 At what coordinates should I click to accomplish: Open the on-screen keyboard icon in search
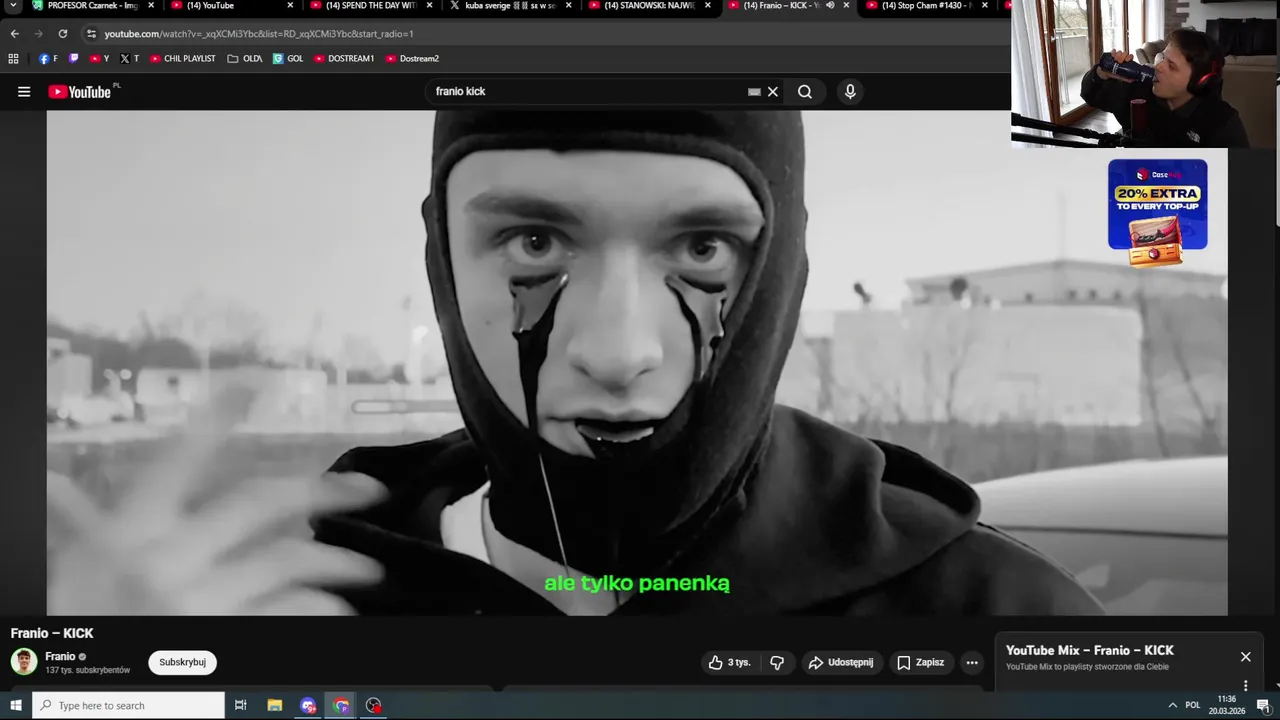tap(754, 92)
